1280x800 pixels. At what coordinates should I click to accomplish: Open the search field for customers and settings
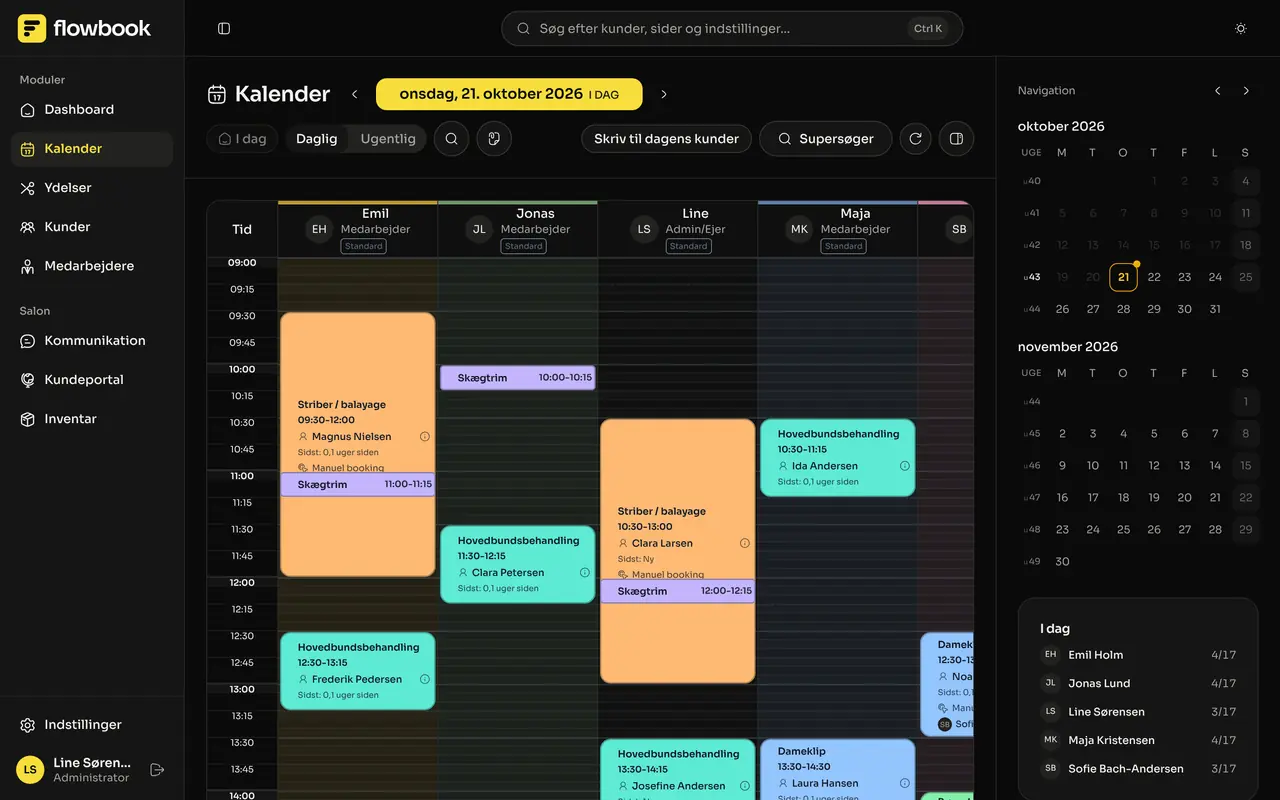732,28
